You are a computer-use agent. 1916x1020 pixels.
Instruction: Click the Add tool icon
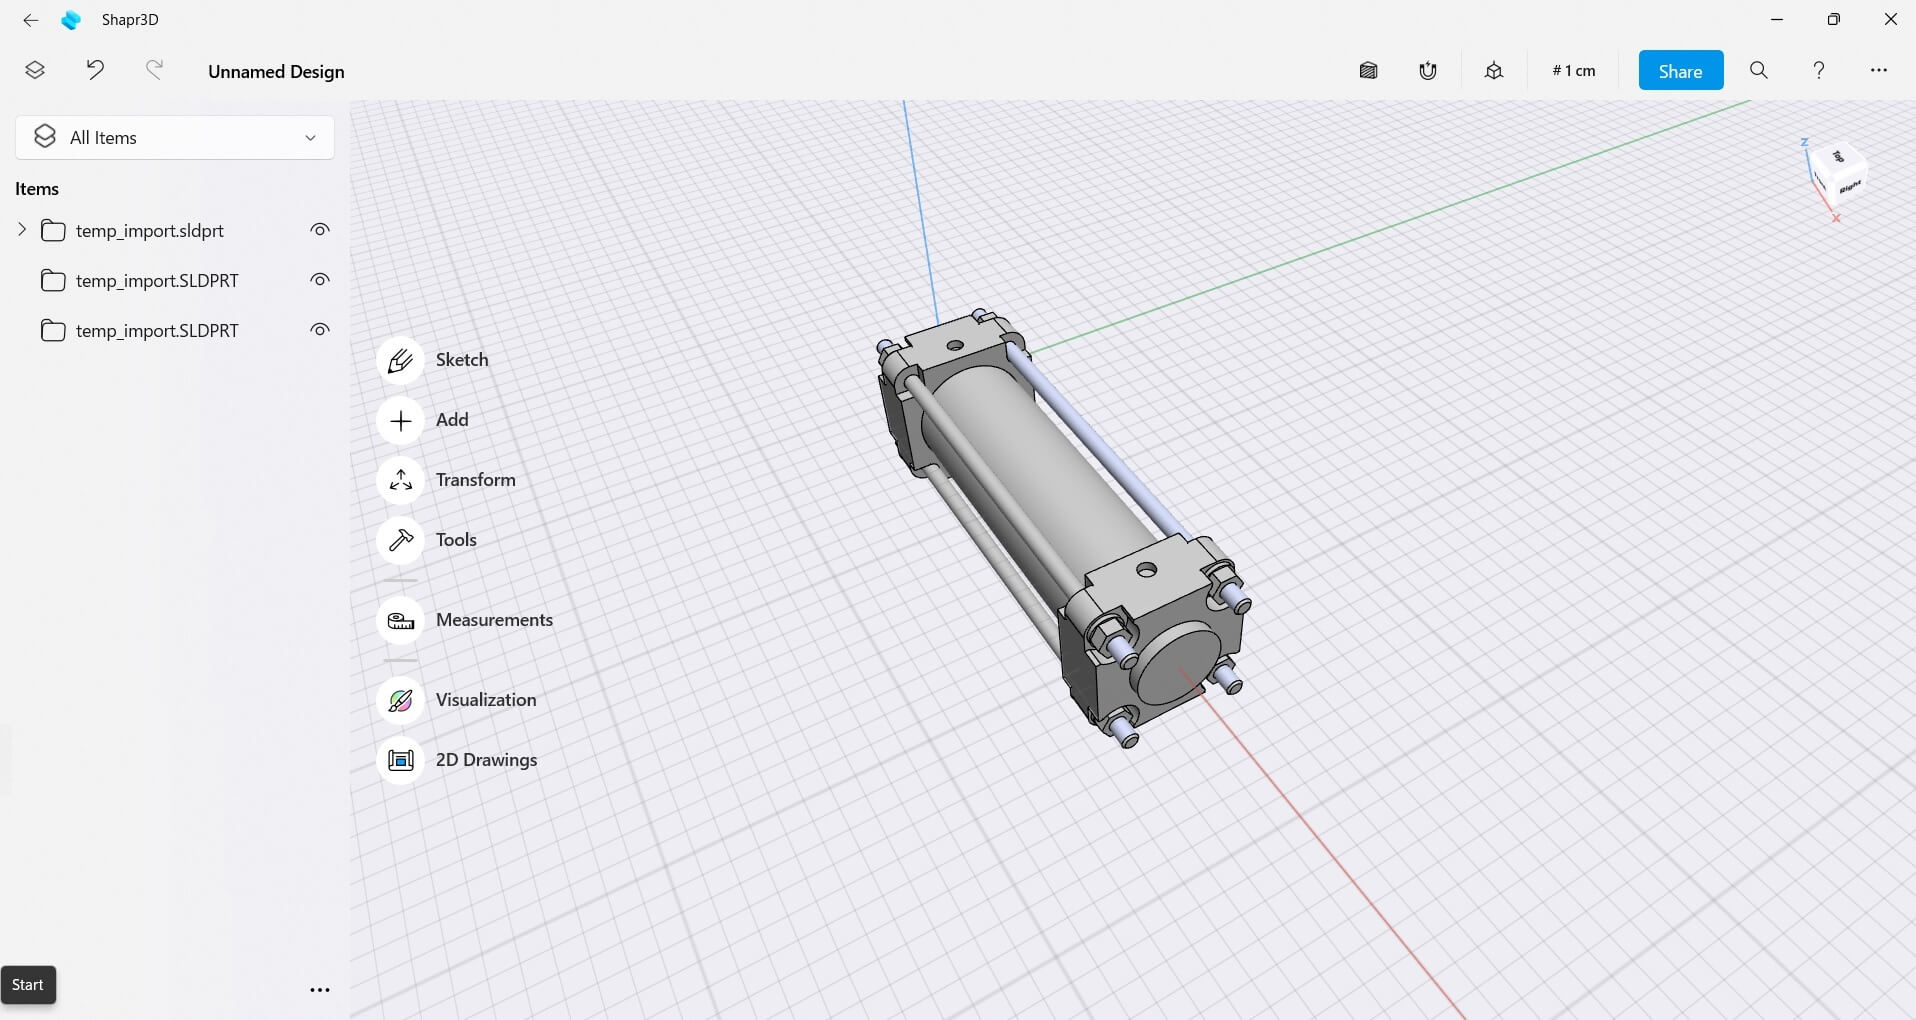(401, 421)
